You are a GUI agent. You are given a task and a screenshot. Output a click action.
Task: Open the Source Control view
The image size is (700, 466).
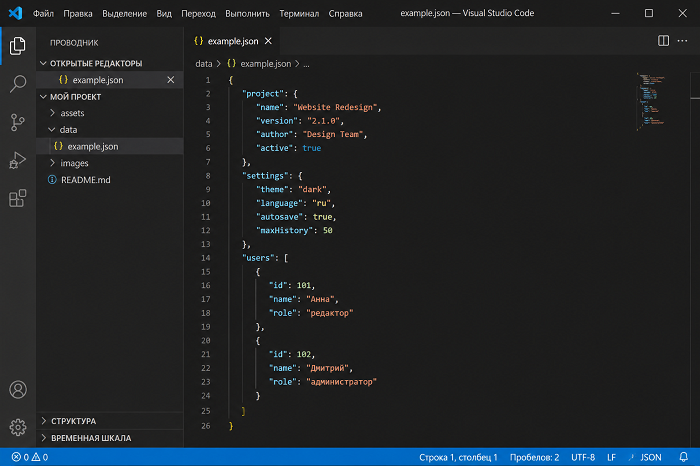17,122
